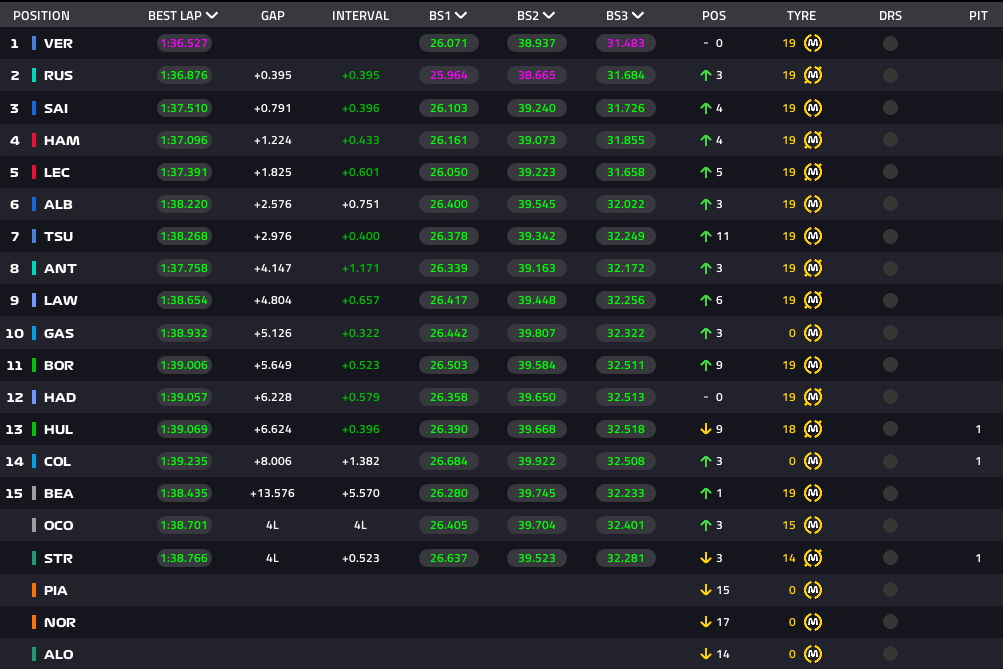Click the green position arrow for BOR
1003x669 pixels.
click(x=706, y=365)
